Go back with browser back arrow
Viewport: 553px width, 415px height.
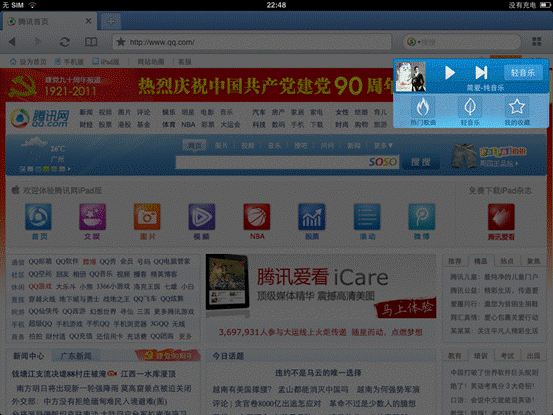click(12, 42)
